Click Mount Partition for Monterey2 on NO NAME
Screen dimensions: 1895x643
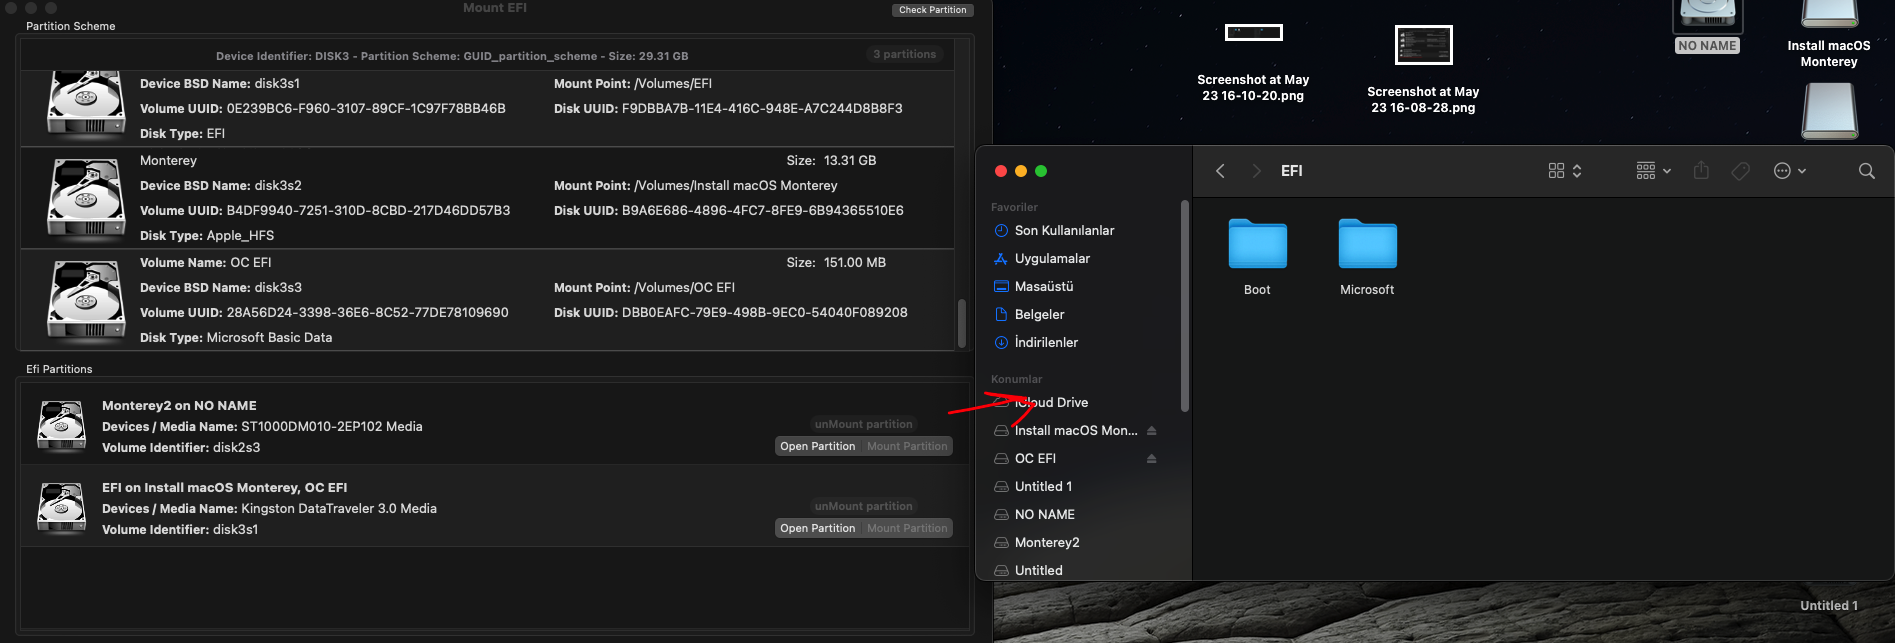907,446
